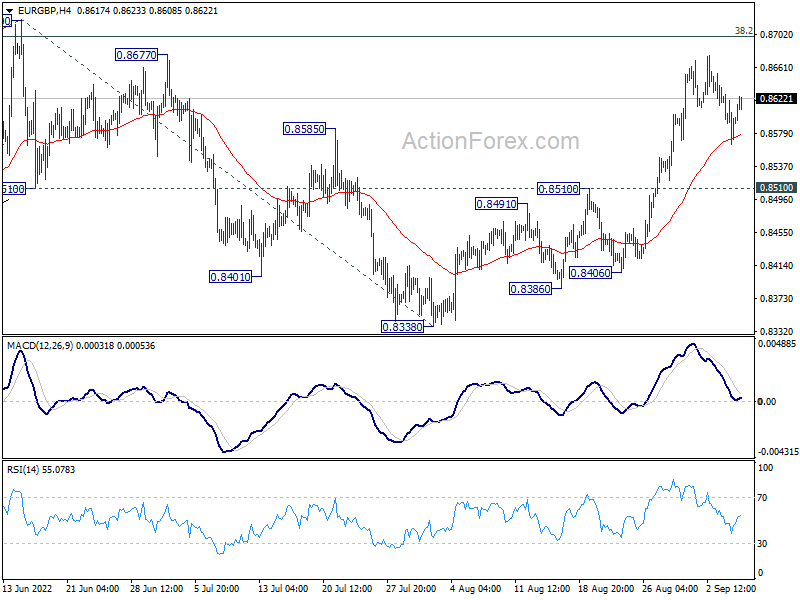Click the MACD -0.004315 lower scale value
This screenshot has height=600, width=800.
coord(778,452)
